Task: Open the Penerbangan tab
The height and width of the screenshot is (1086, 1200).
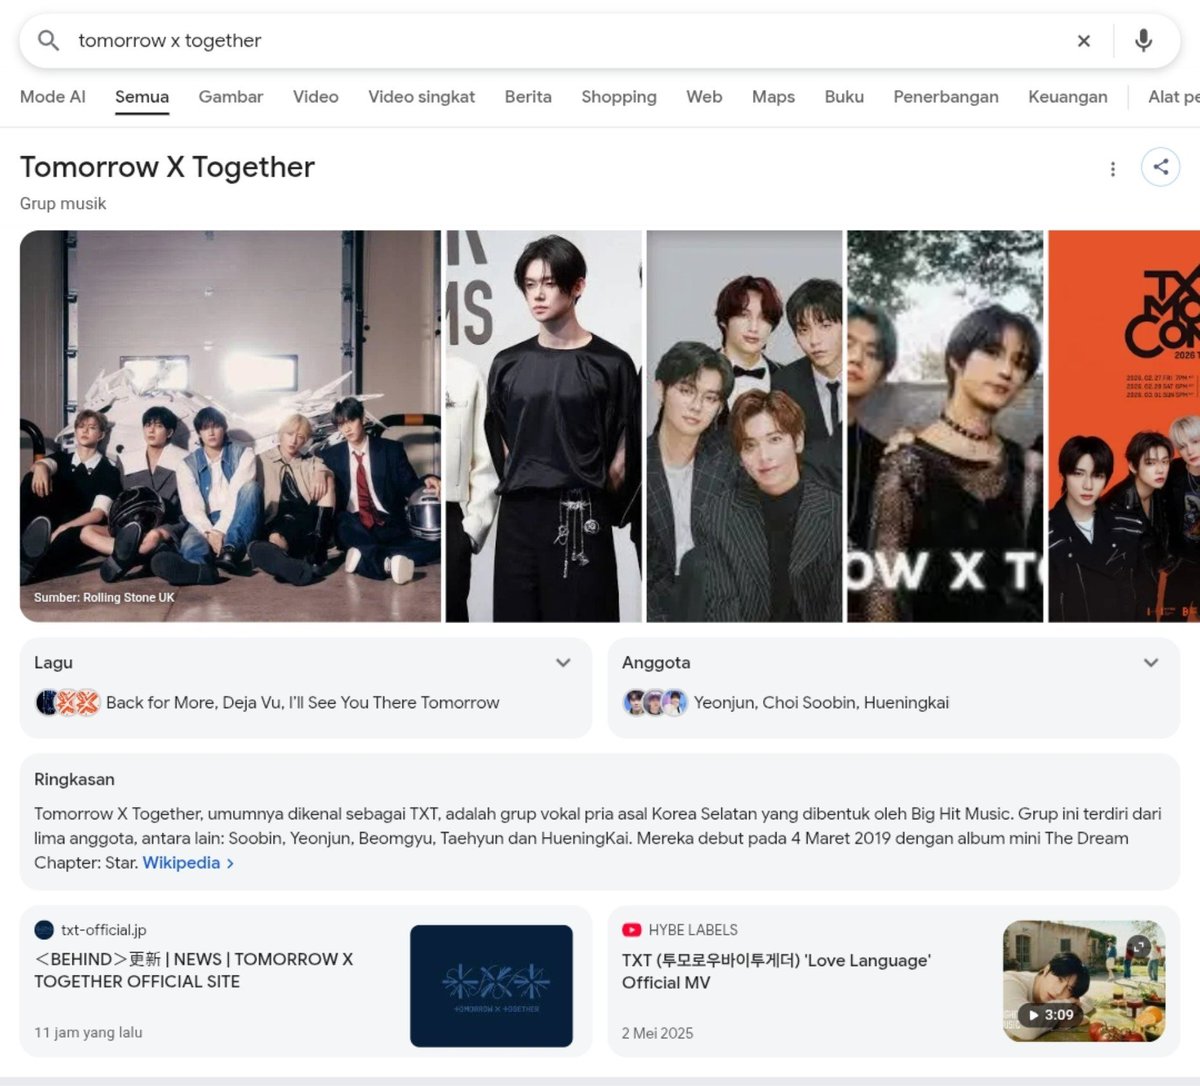Action: (x=946, y=97)
